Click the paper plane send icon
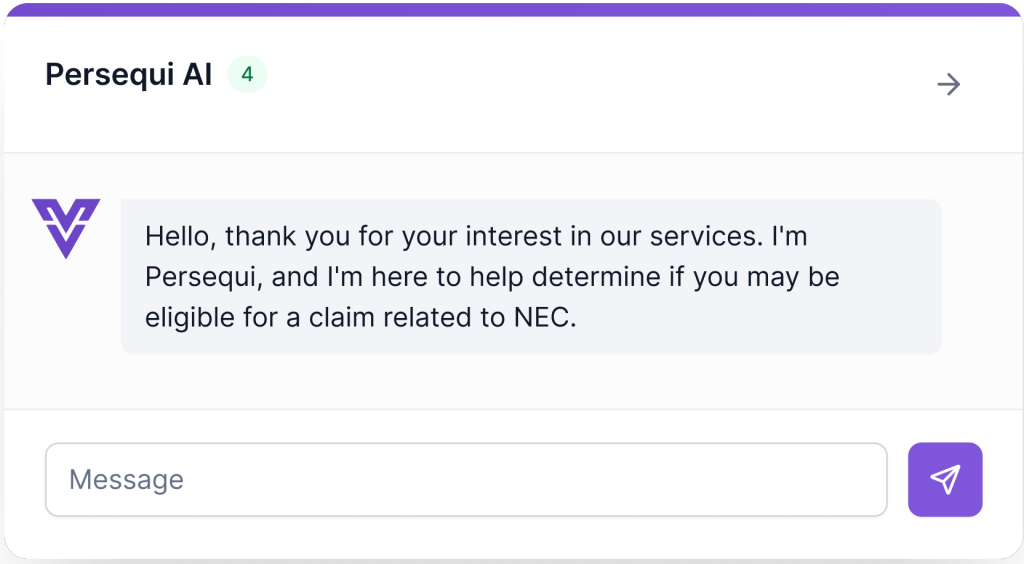The width and height of the screenshot is (1024, 564). pos(945,480)
